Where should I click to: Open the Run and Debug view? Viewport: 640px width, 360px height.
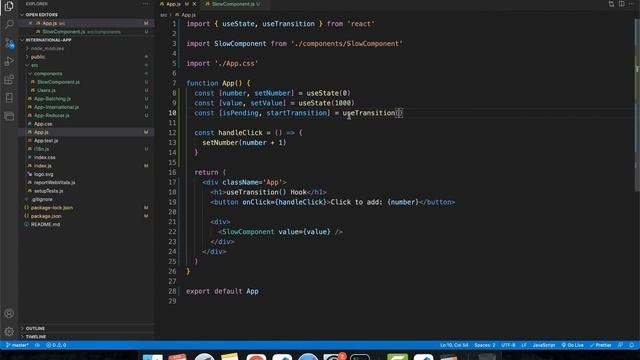click(x=9, y=61)
